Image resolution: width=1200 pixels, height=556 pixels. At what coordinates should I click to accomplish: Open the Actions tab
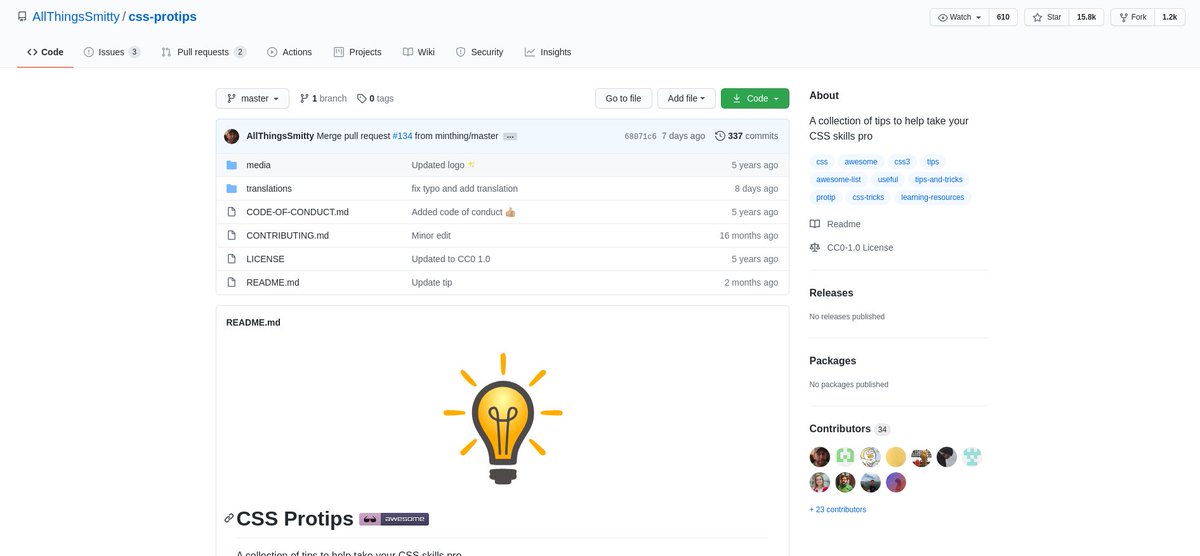point(290,52)
